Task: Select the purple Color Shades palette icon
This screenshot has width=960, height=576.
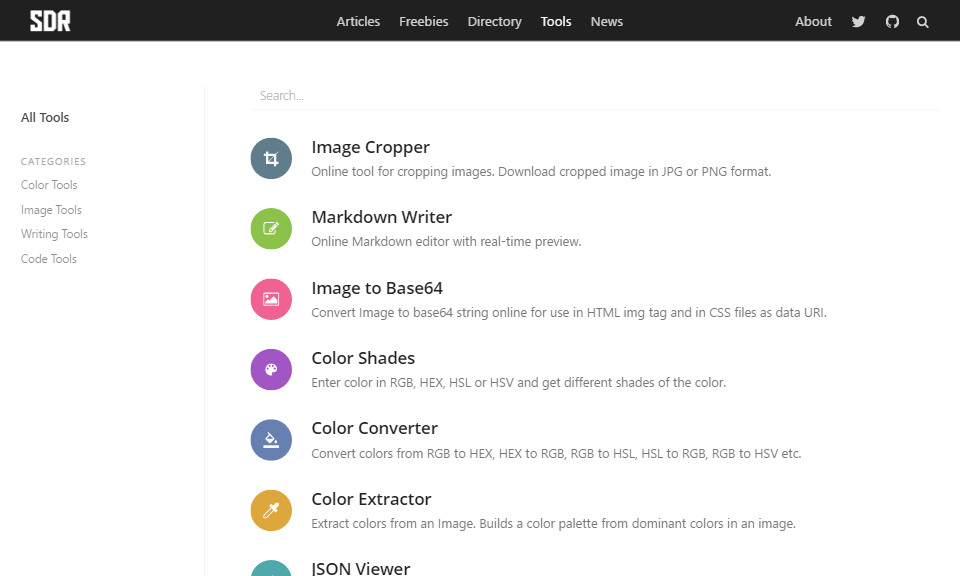Action: [x=271, y=369]
